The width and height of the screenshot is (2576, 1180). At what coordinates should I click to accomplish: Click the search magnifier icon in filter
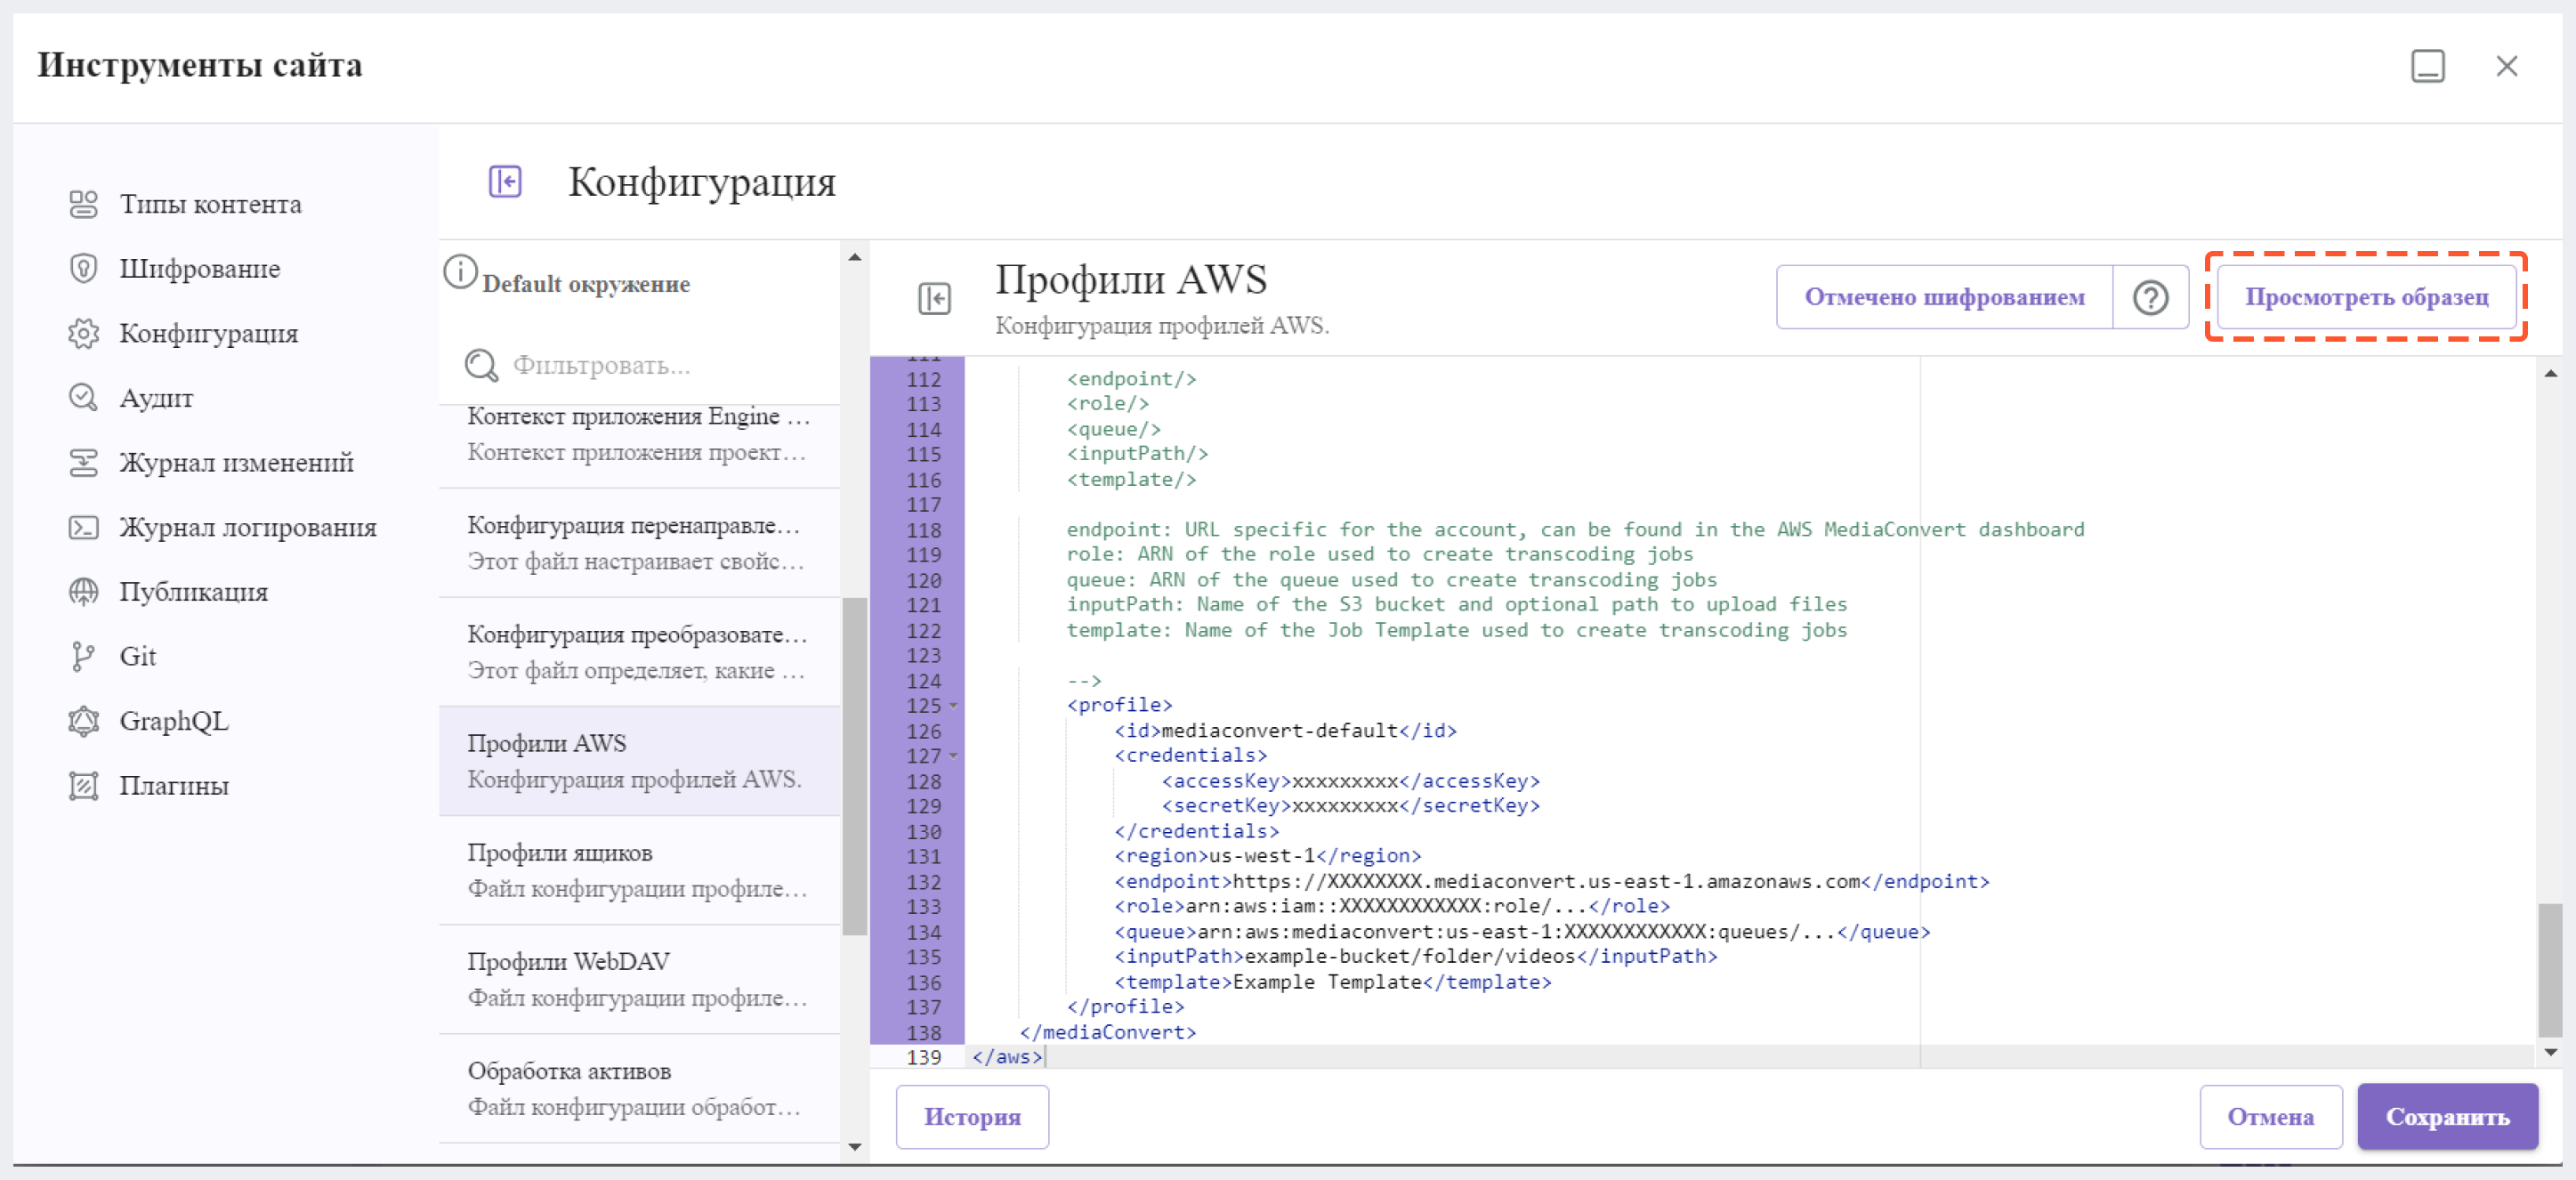pyautogui.click(x=481, y=365)
